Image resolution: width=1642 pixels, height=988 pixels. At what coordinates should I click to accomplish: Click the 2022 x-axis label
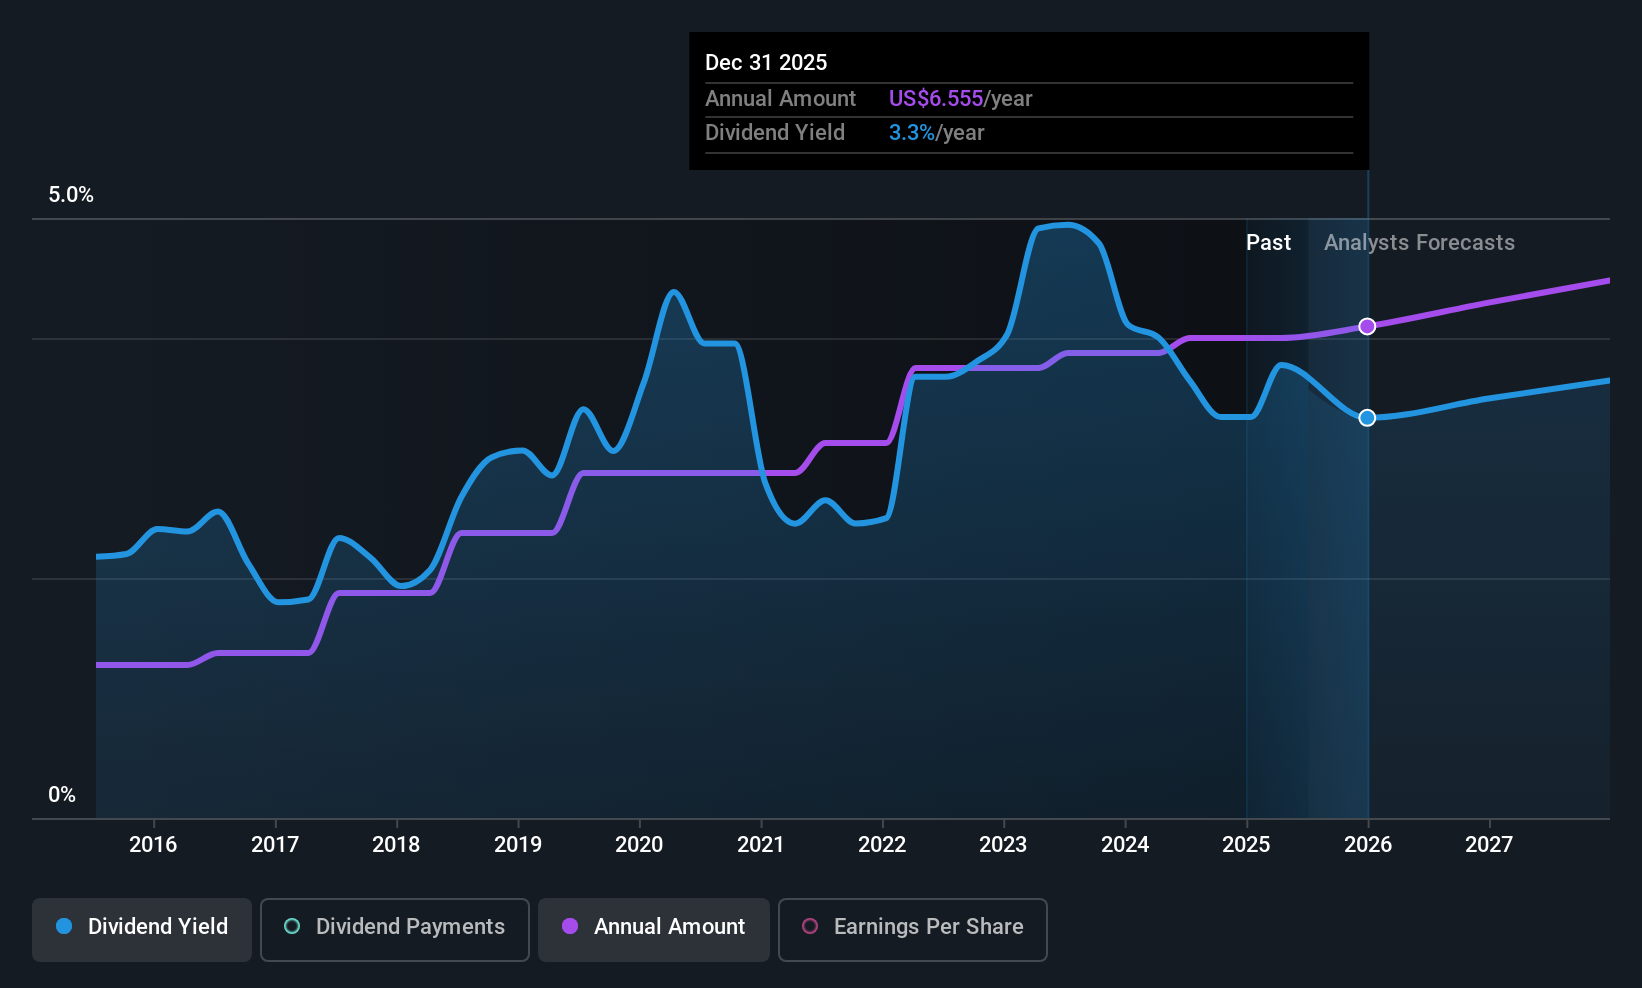click(882, 845)
